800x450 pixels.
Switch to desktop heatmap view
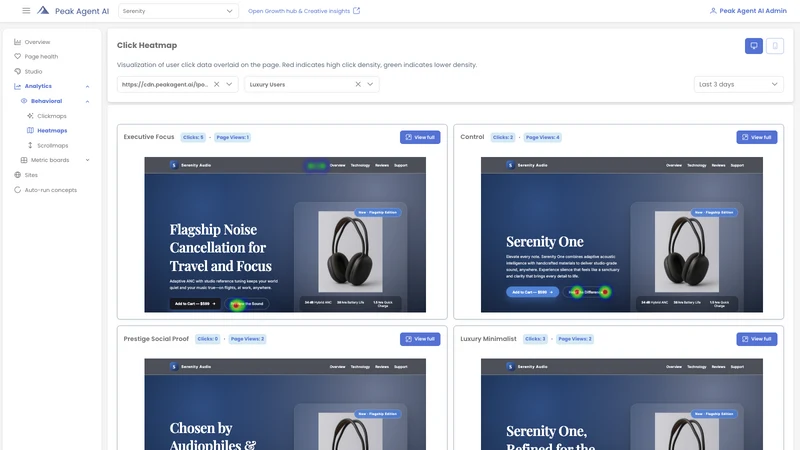754,46
